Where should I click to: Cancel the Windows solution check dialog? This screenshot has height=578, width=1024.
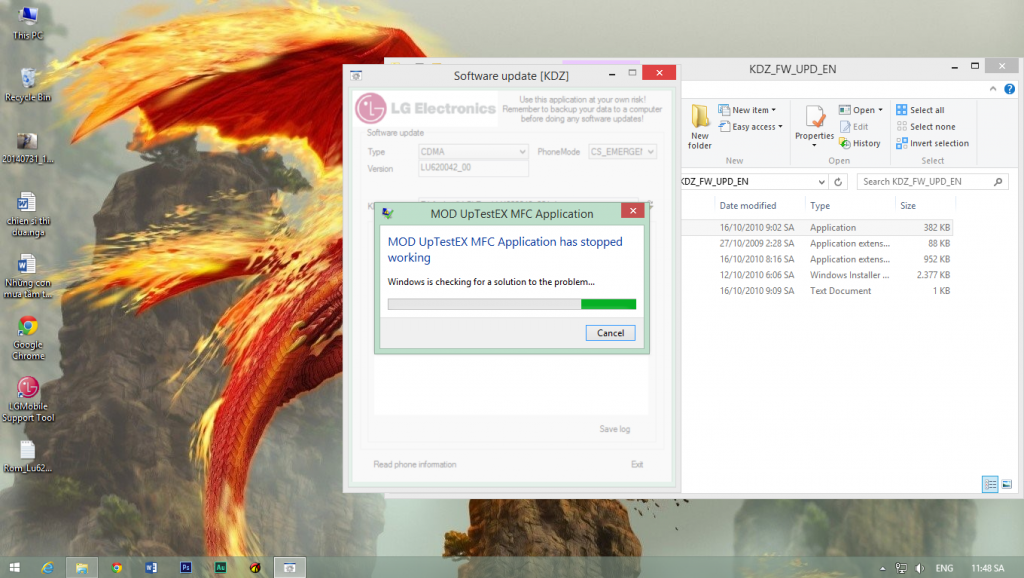tap(610, 333)
